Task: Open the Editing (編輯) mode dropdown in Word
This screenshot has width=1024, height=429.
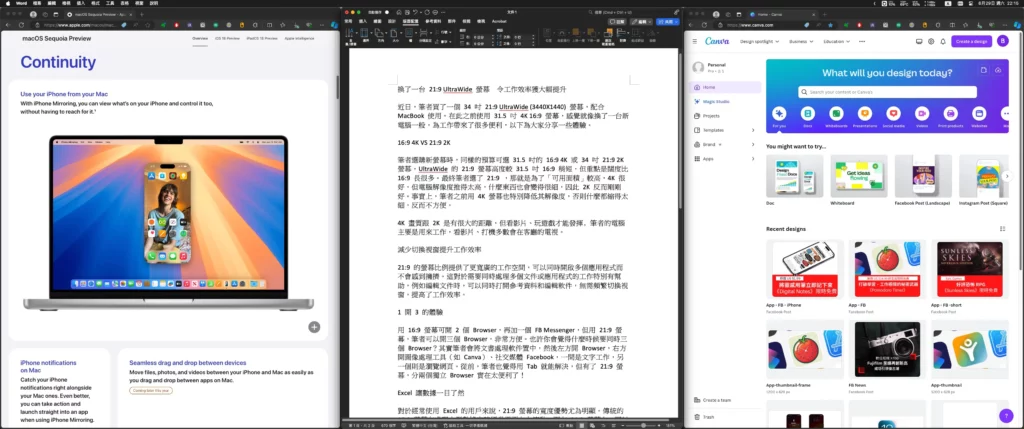Action: 641,22
